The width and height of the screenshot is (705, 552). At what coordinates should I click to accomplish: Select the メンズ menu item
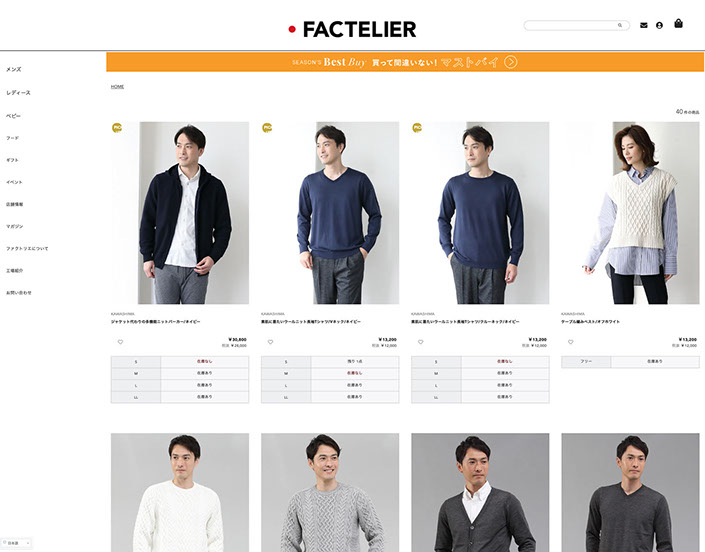(x=13, y=69)
